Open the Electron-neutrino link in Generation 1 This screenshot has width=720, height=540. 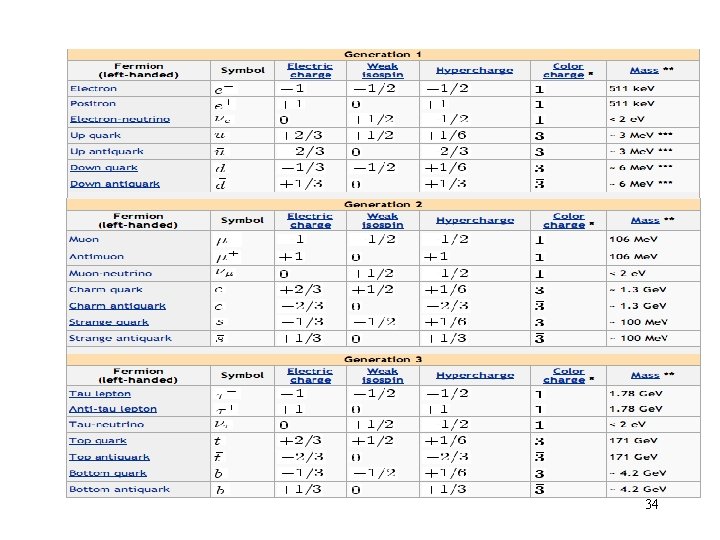click(x=120, y=119)
